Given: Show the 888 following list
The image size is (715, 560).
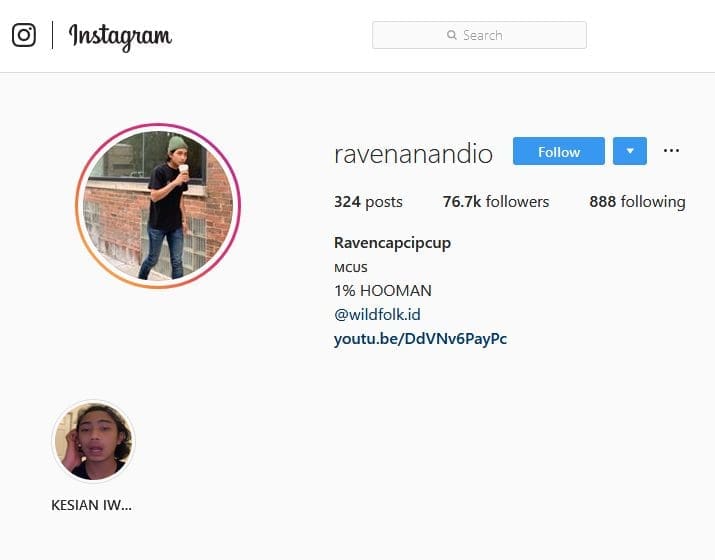Looking at the screenshot, I should pos(637,201).
